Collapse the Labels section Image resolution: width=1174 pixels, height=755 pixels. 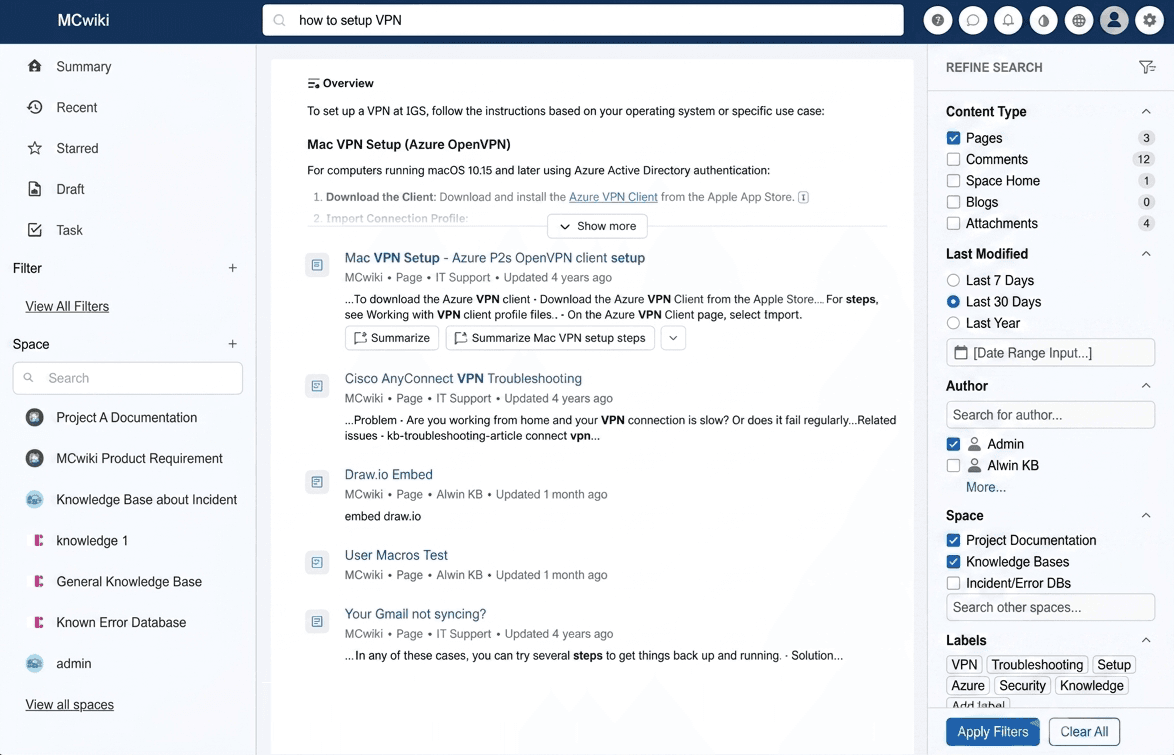[x=1146, y=640]
